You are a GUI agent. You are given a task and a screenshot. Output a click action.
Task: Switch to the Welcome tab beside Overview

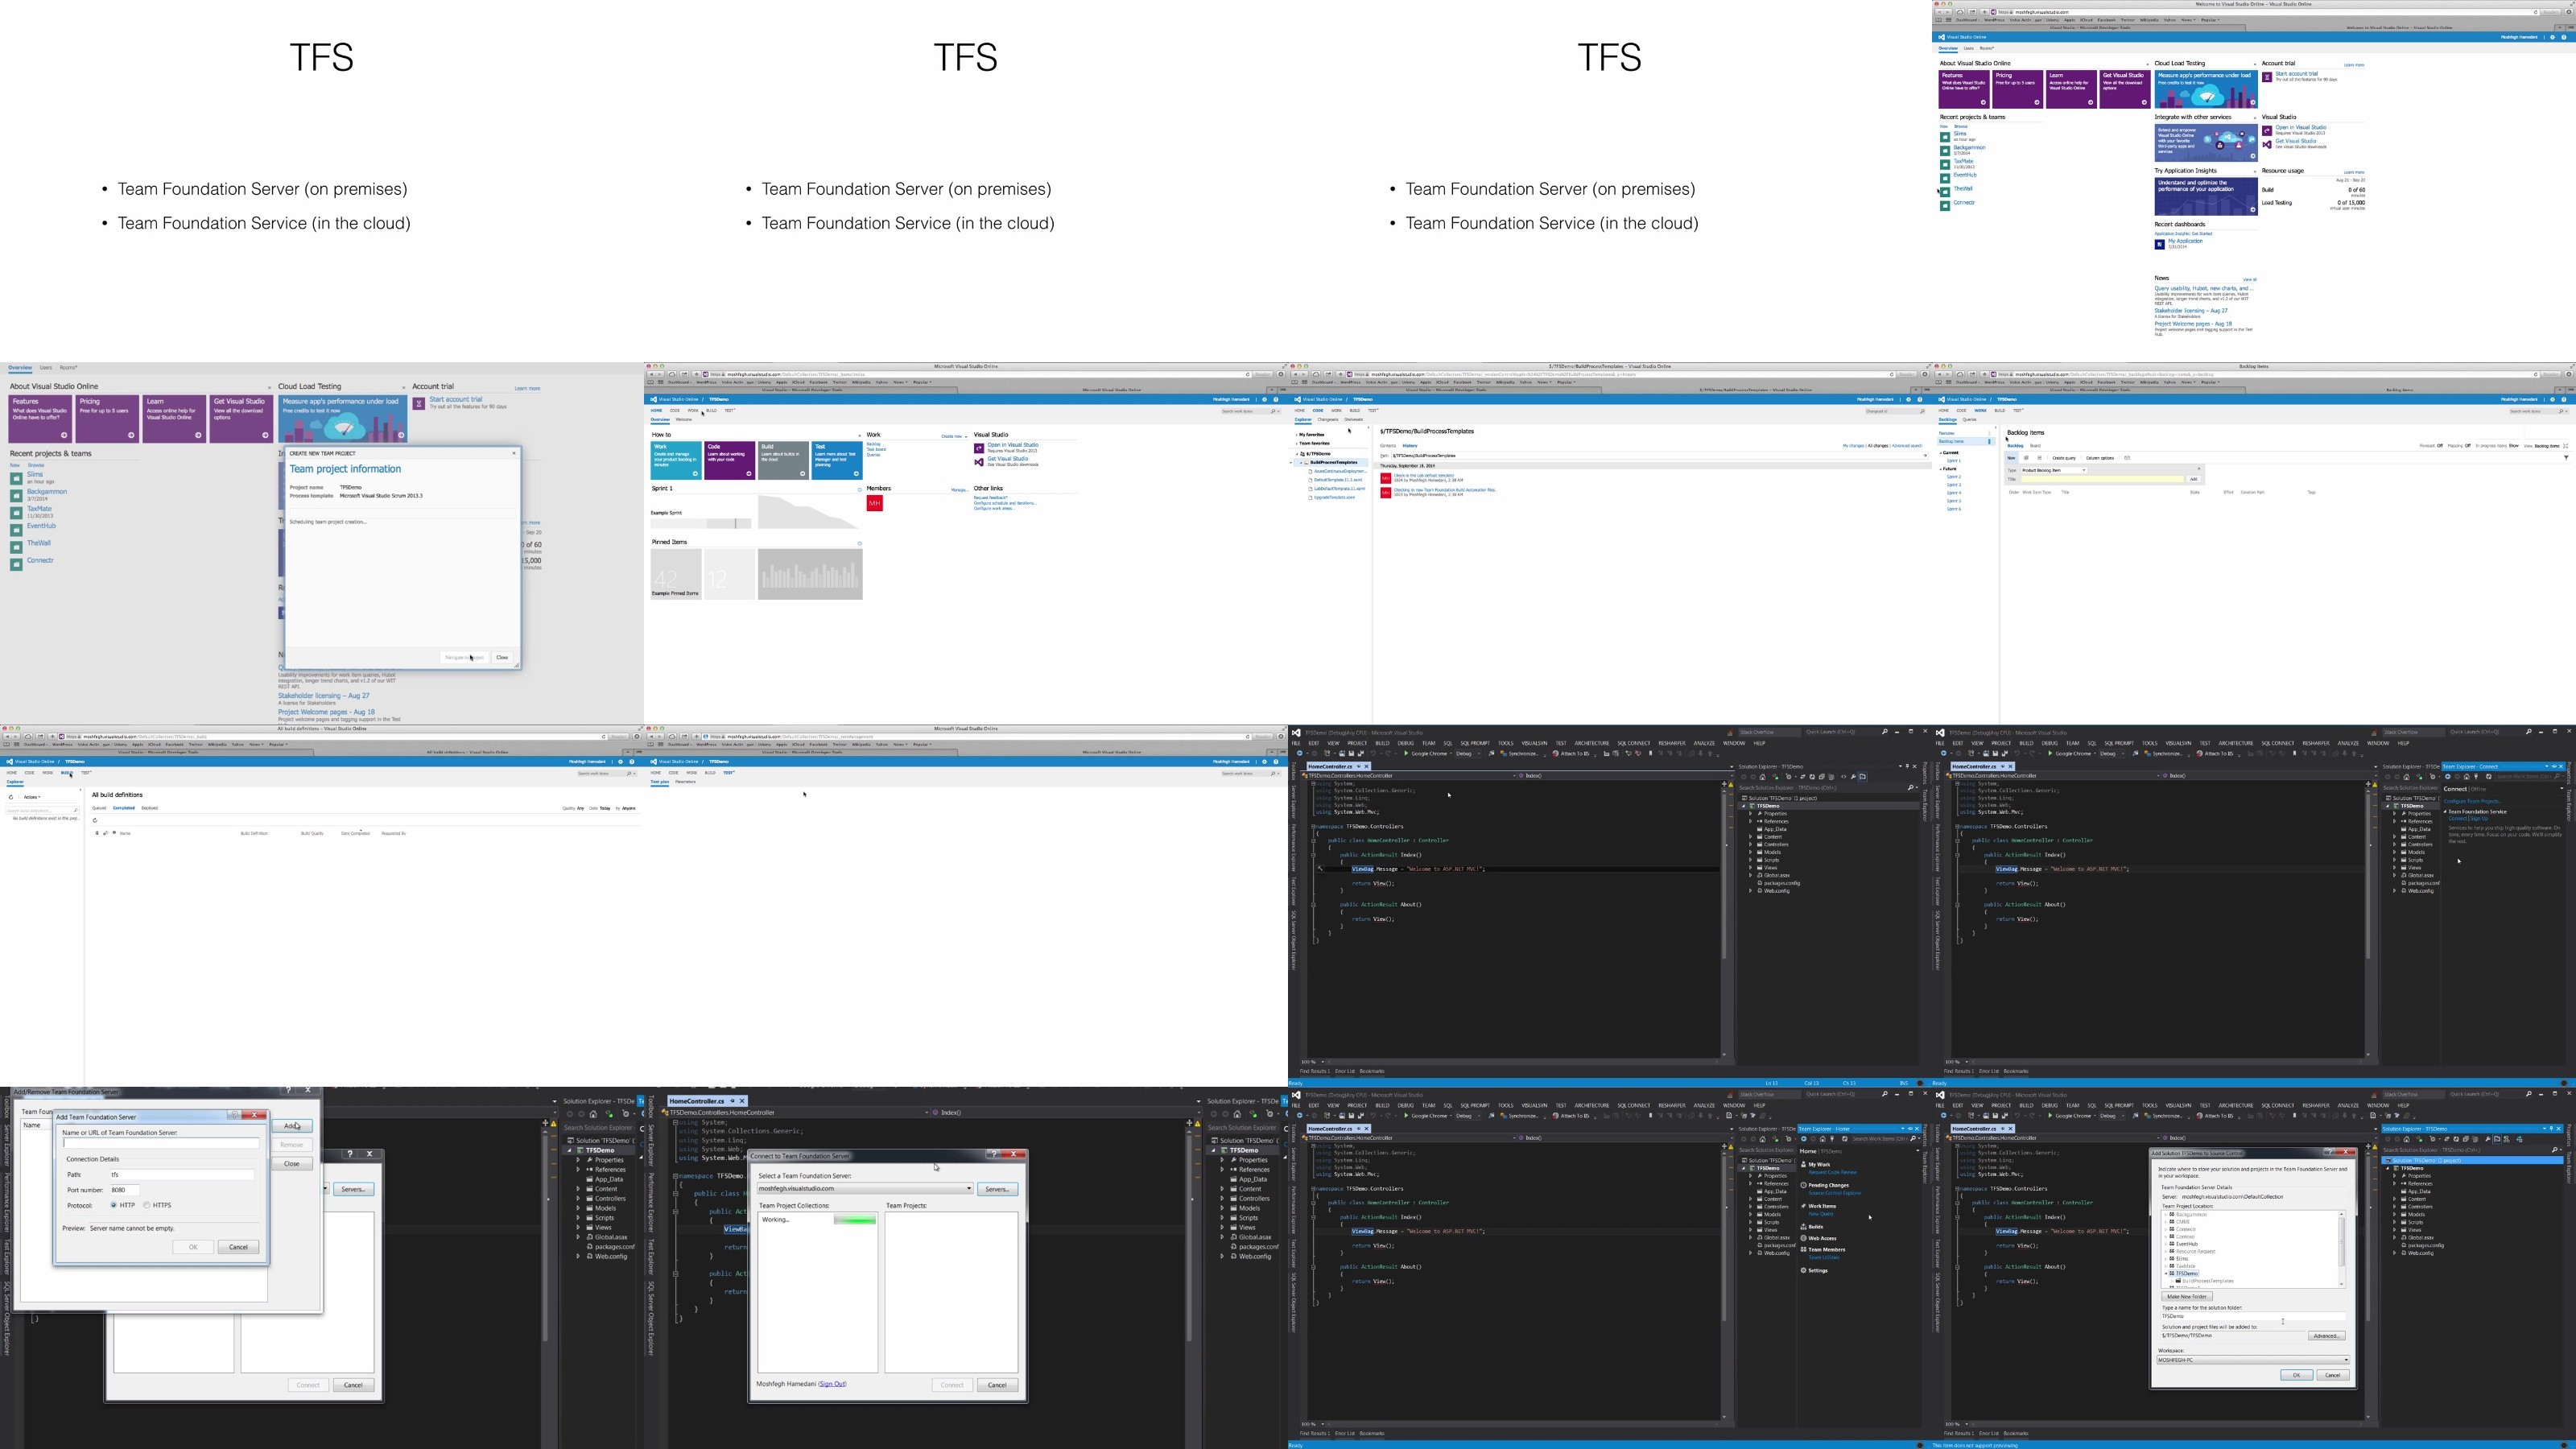click(x=684, y=419)
